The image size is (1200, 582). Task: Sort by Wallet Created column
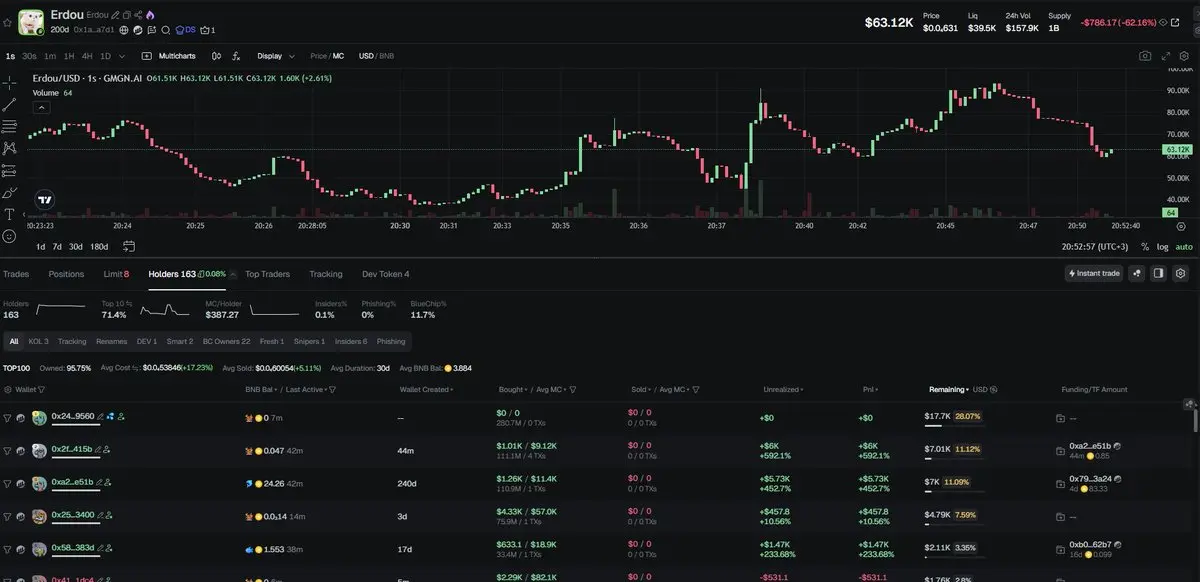tap(425, 390)
